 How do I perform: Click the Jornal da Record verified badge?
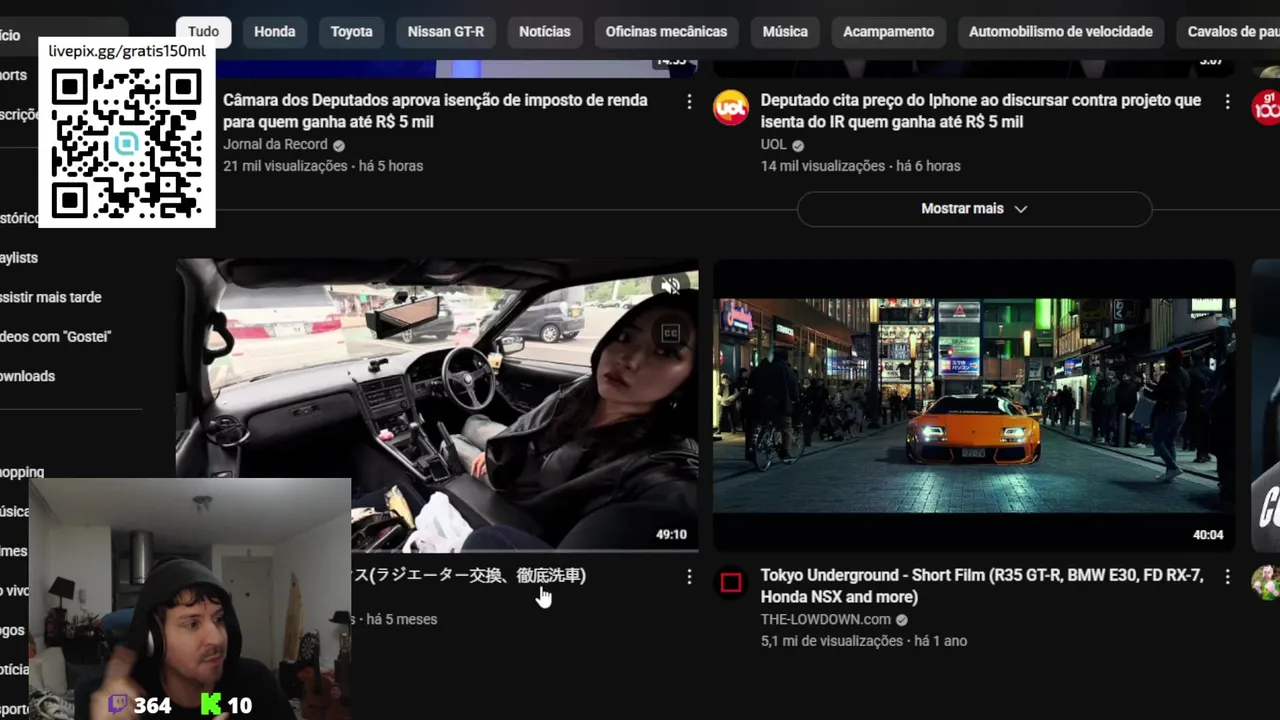(x=339, y=145)
